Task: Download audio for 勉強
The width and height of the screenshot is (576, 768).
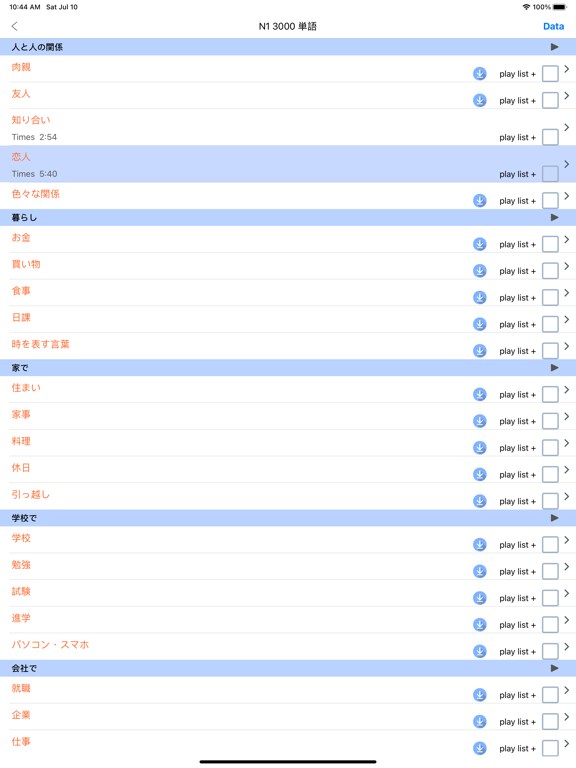Action: 480,572
